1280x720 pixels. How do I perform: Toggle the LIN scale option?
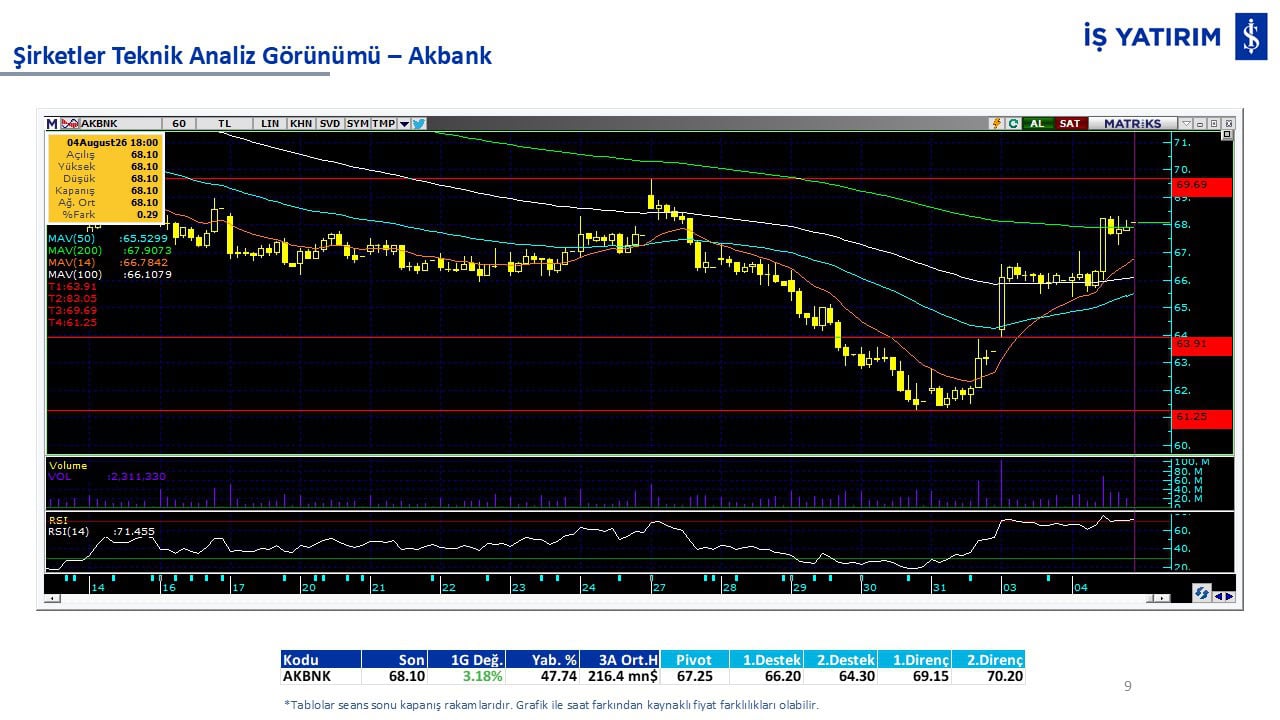(x=270, y=123)
